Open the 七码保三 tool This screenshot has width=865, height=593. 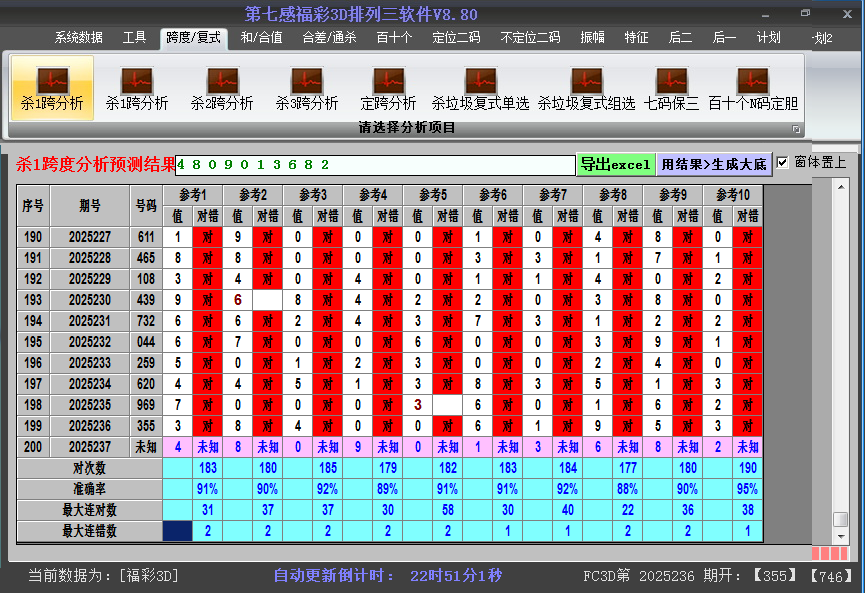[671, 87]
